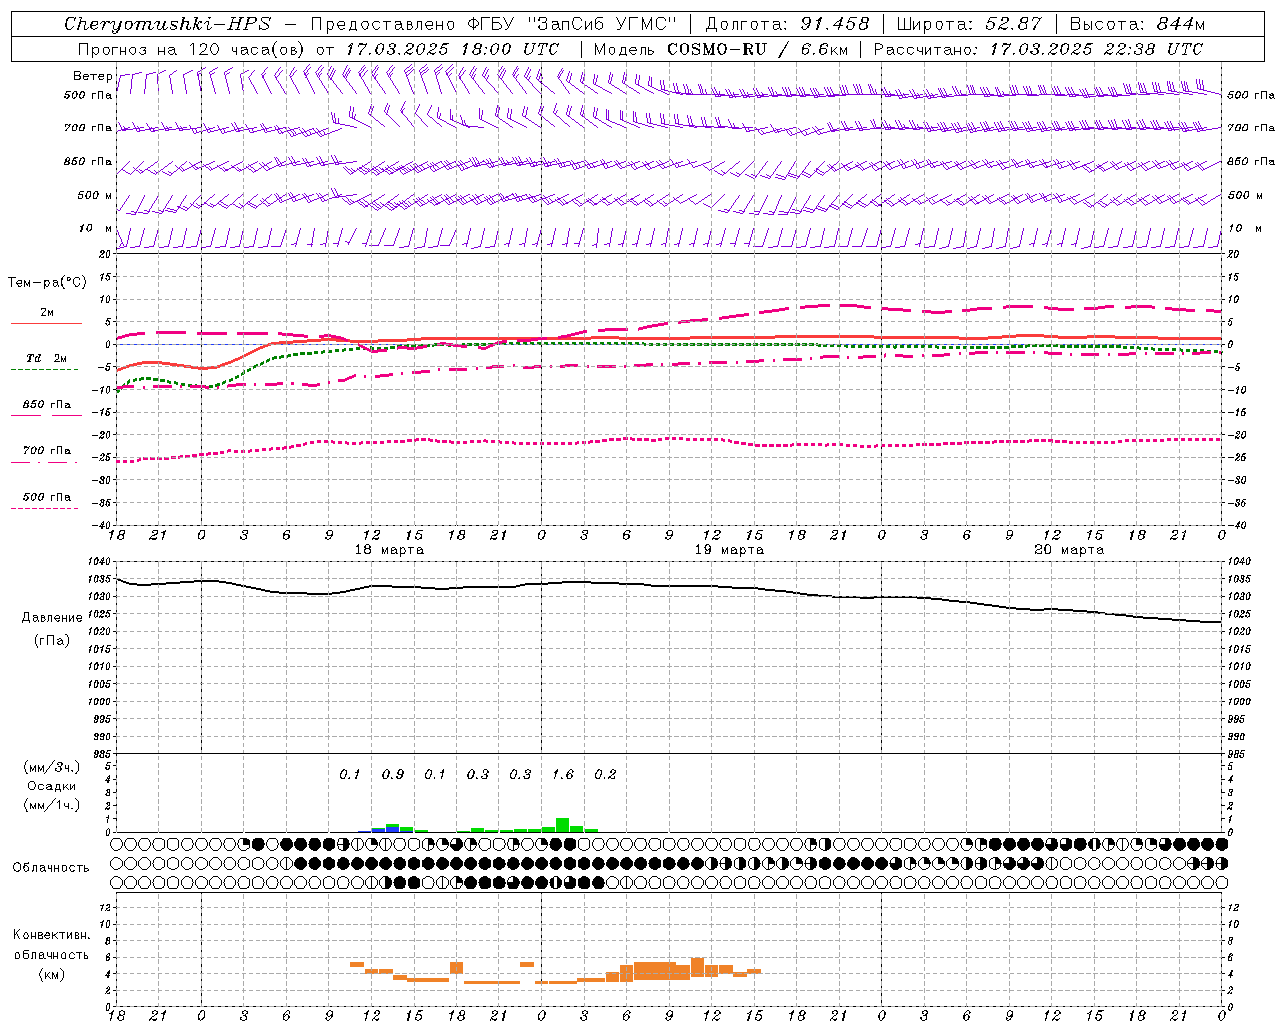Click the Высота: 844м label

pos(1137,24)
